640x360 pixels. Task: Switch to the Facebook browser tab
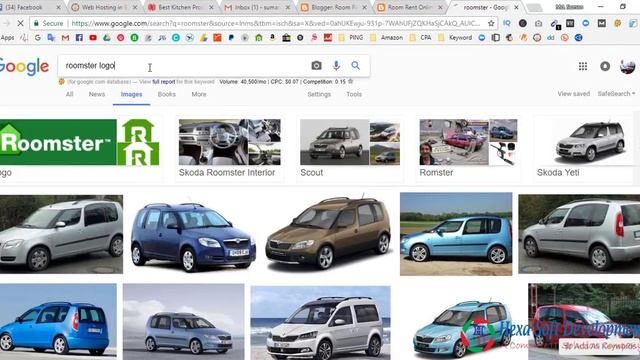coord(29,7)
